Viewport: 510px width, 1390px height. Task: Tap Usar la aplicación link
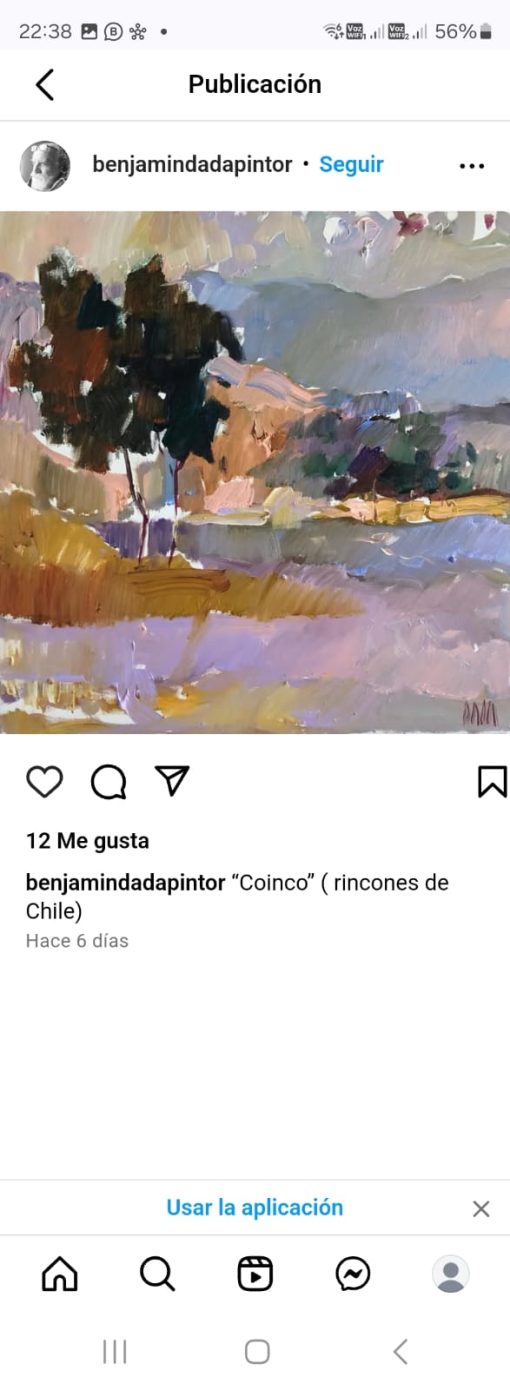tap(255, 1207)
